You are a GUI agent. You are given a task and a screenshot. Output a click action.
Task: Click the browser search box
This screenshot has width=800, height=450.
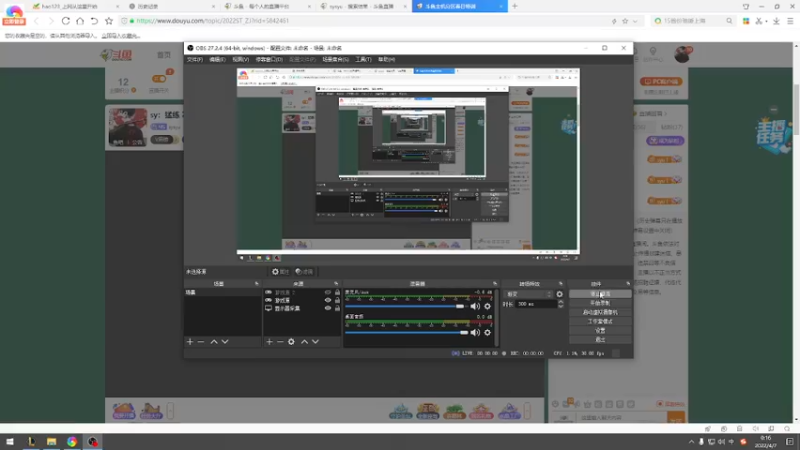(x=693, y=21)
